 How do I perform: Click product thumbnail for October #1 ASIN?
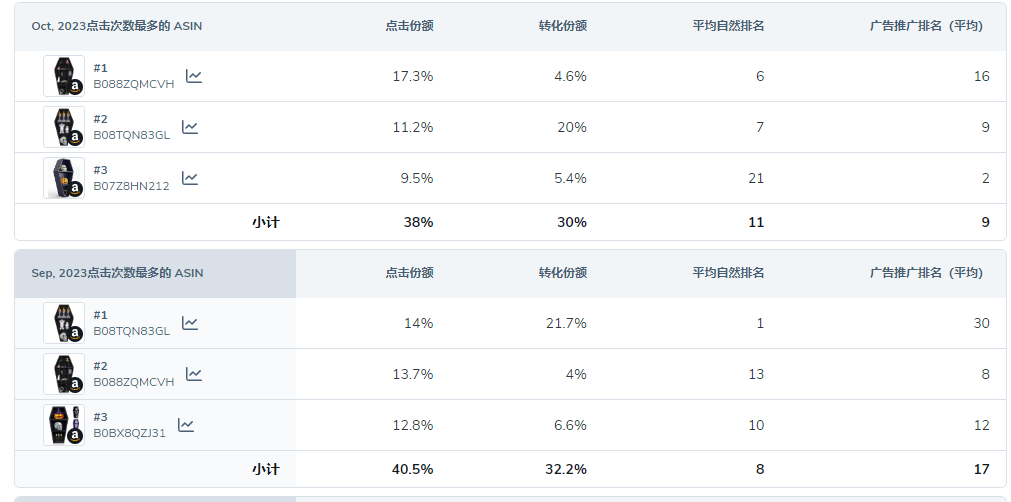(64, 76)
